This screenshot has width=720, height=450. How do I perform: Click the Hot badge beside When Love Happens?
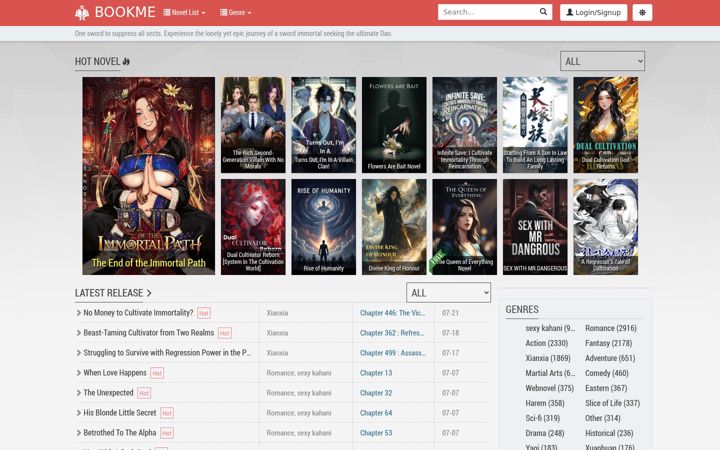(157, 373)
